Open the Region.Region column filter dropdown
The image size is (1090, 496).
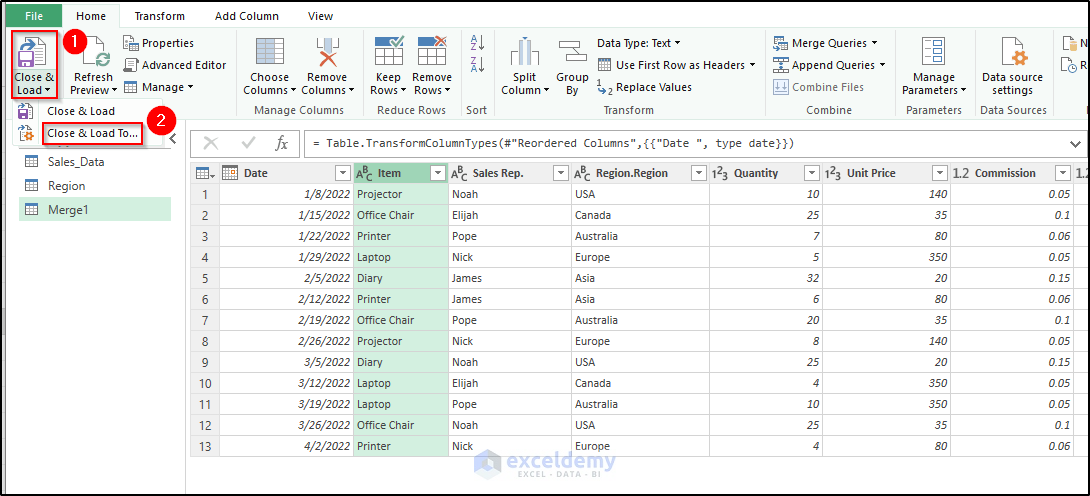coord(699,173)
